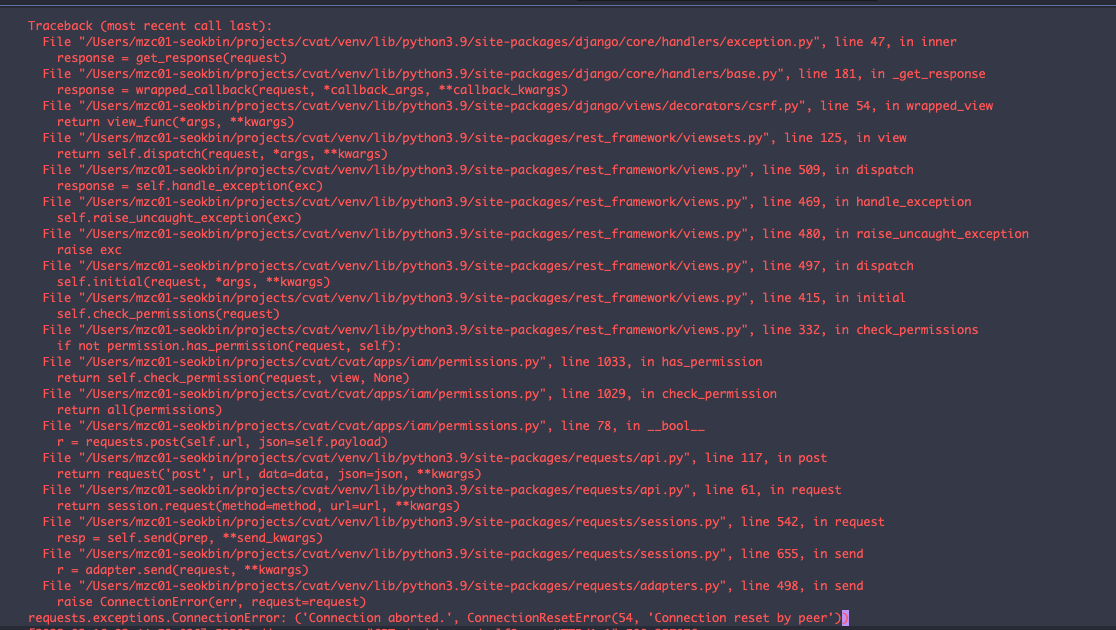This screenshot has height=630, width=1116.
Task: Click 'if not permission.has_permission' line
Action: (x=229, y=346)
